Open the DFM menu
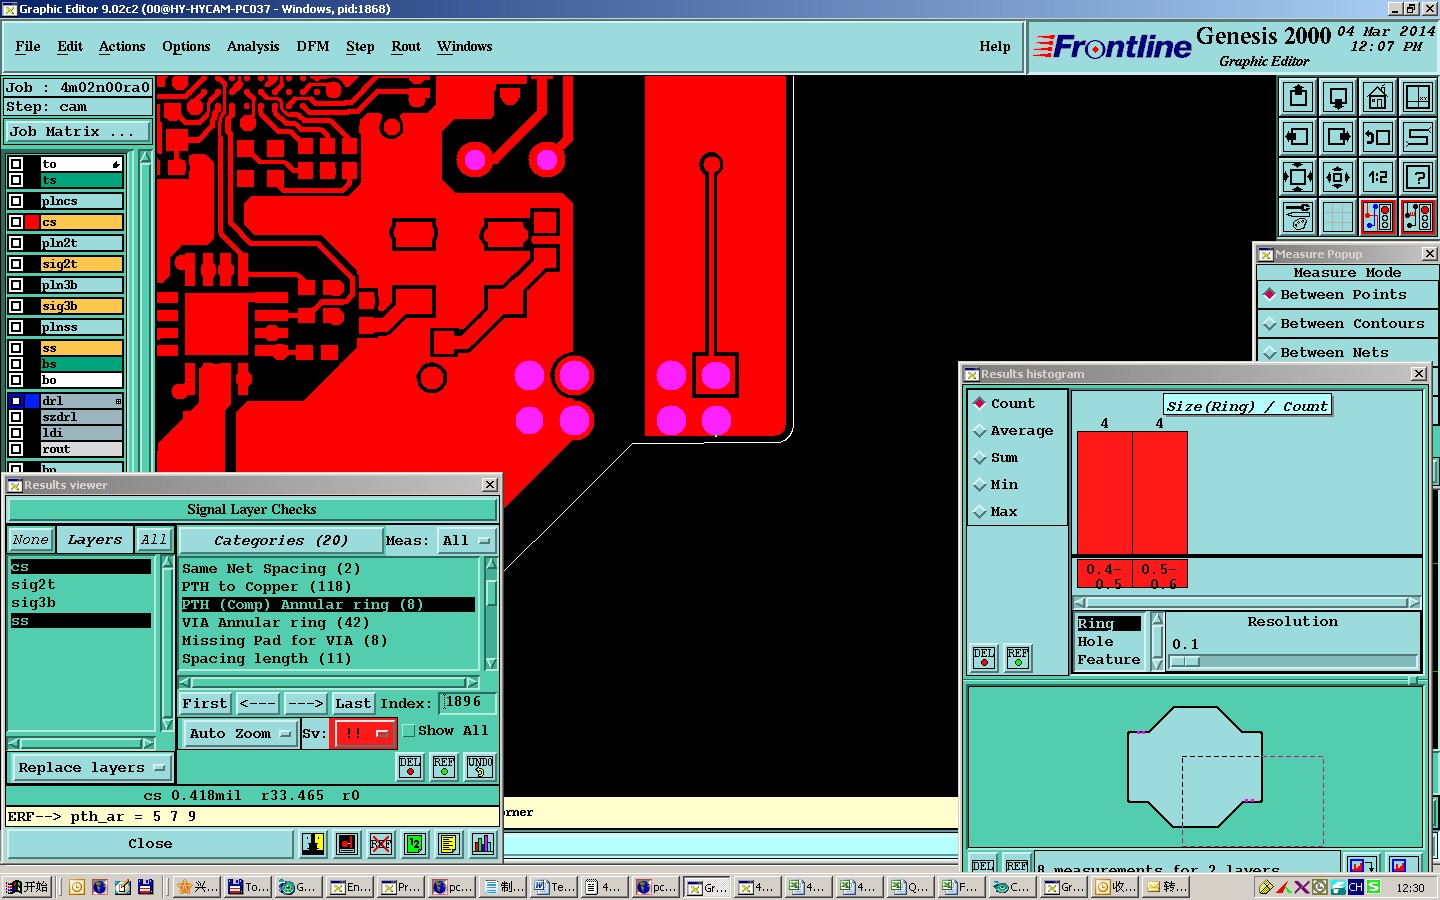 313,47
